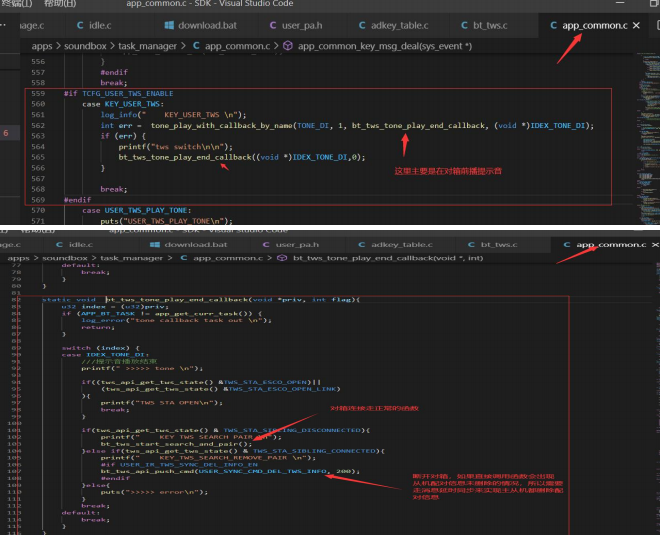Click the log_info KEY_USER_TWS line

173,114
